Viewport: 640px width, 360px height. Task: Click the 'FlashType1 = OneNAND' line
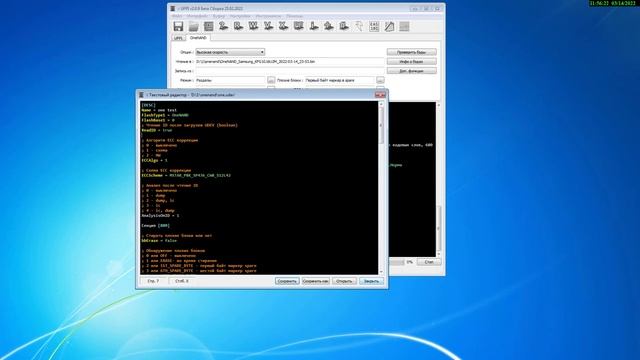click(x=165, y=115)
